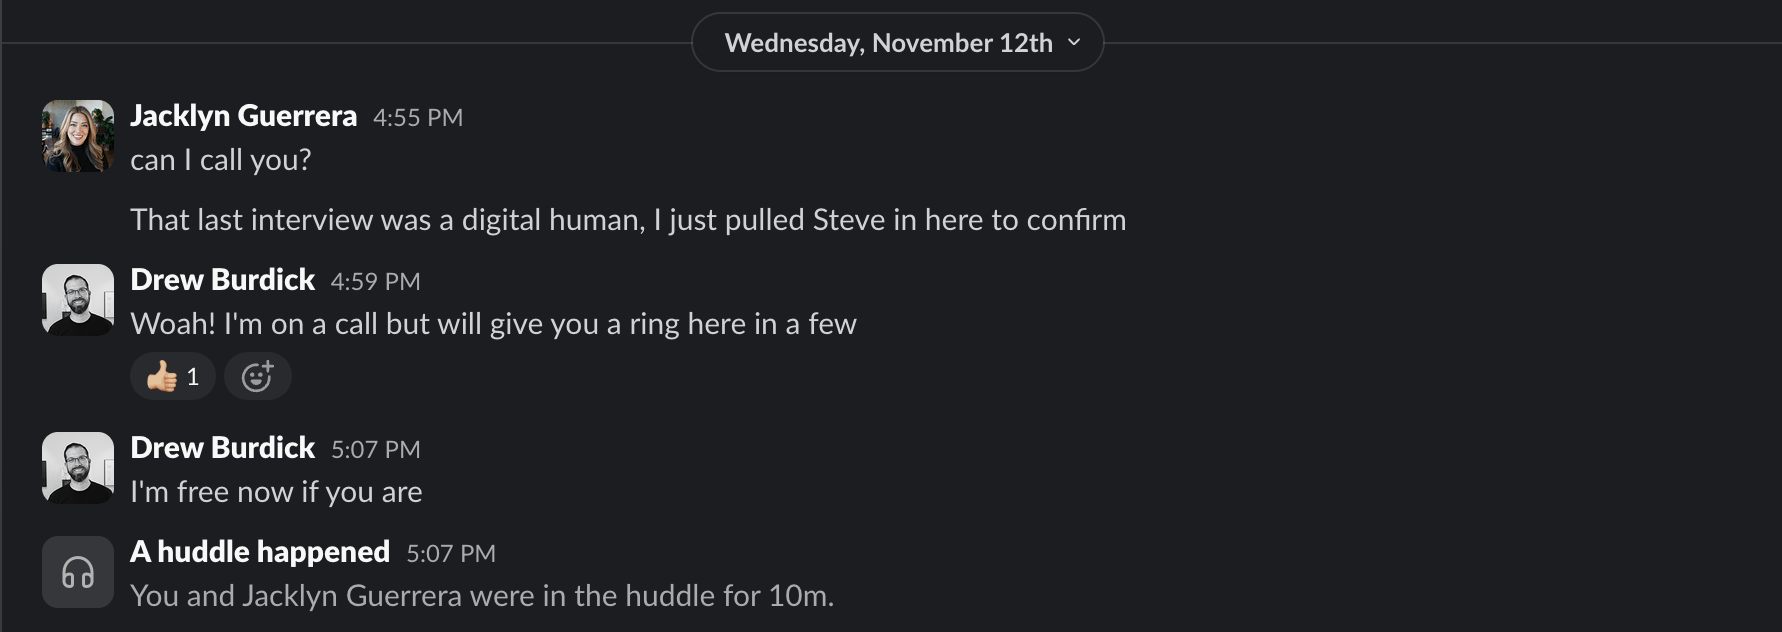Open the Wednesday, November 12th date dropdown
The height and width of the screenshot is (632, 1782).
point(888,43)
